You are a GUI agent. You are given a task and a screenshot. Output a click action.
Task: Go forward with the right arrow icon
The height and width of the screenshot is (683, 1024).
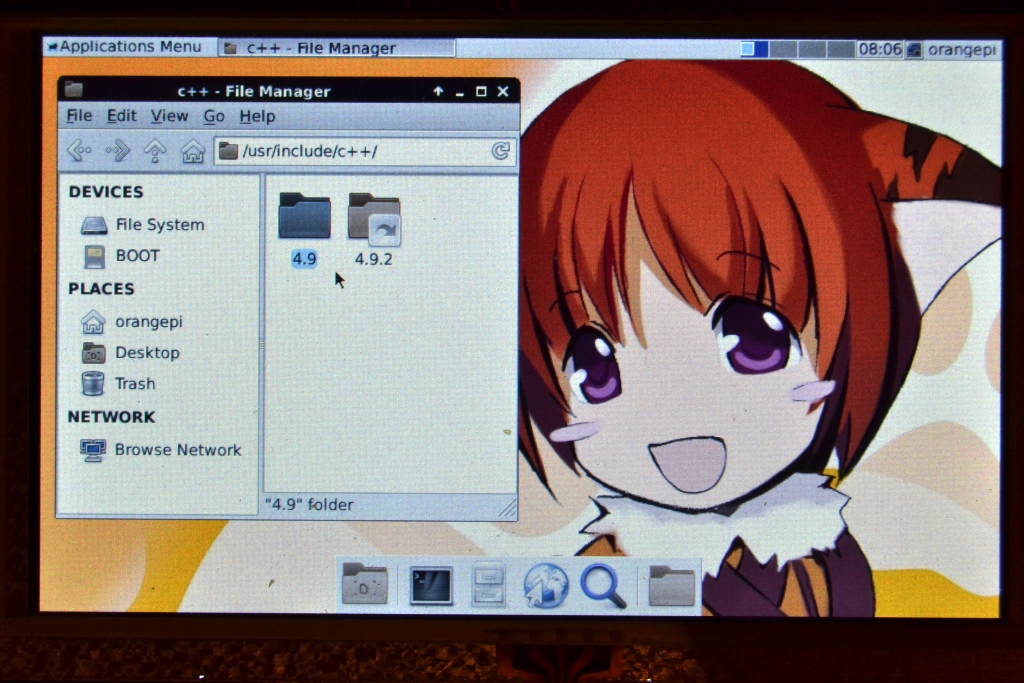pos(118,151)
